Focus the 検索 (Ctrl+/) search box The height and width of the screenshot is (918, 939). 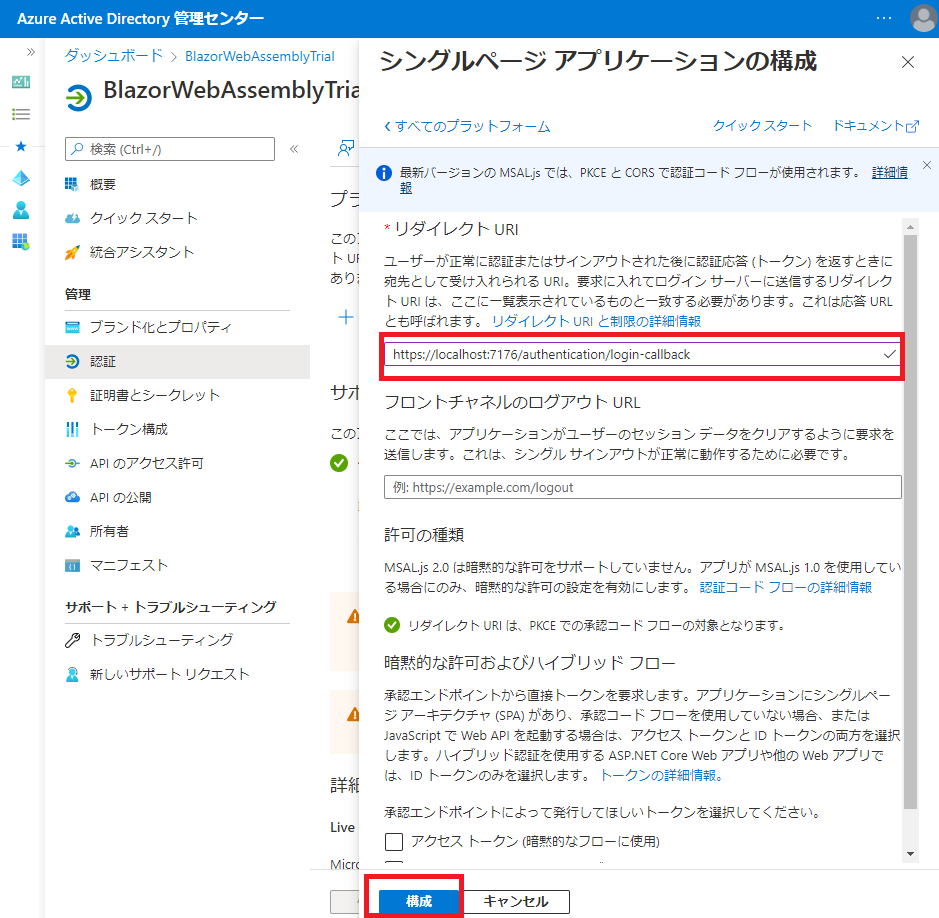(170, 149)
